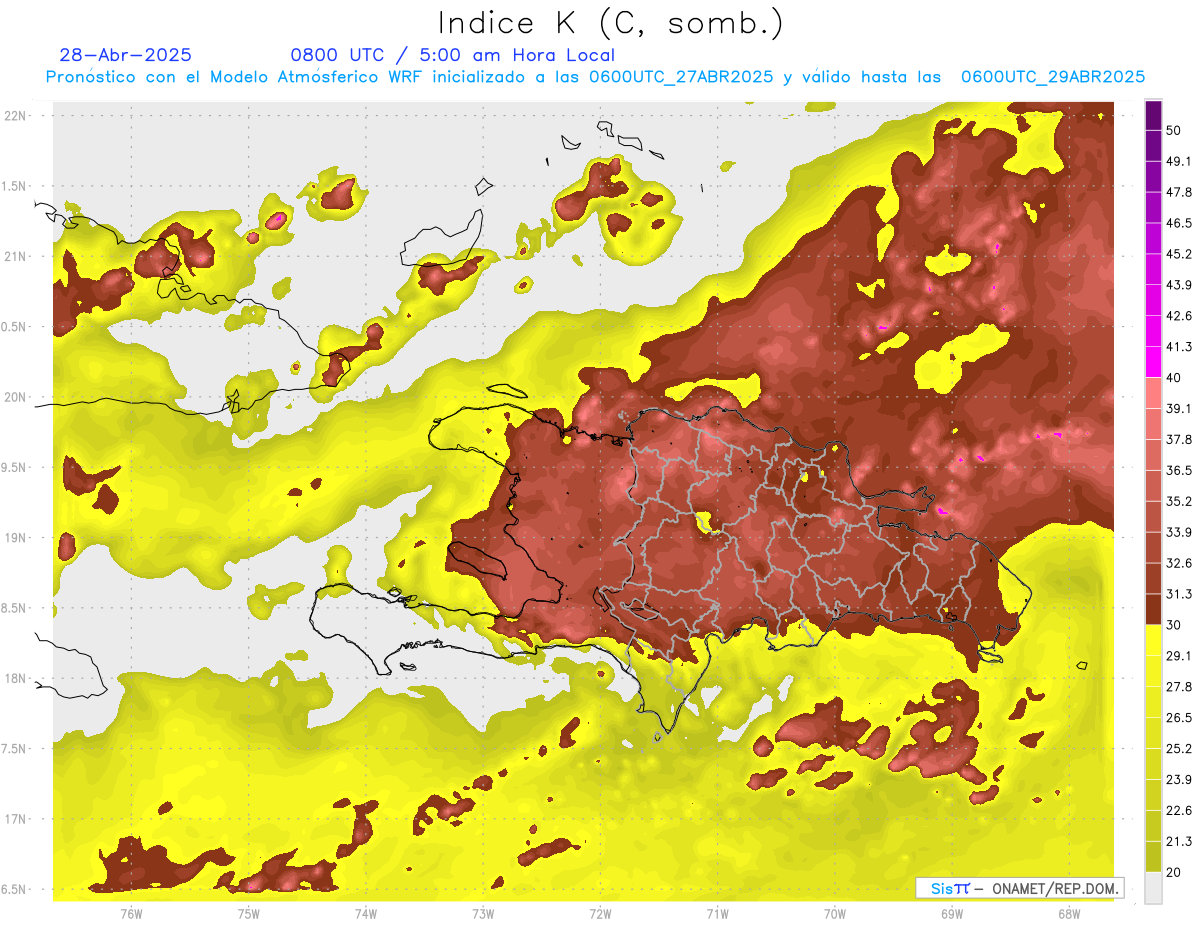
Task: Click the "70W" longitude label
Action: [834, 912]
